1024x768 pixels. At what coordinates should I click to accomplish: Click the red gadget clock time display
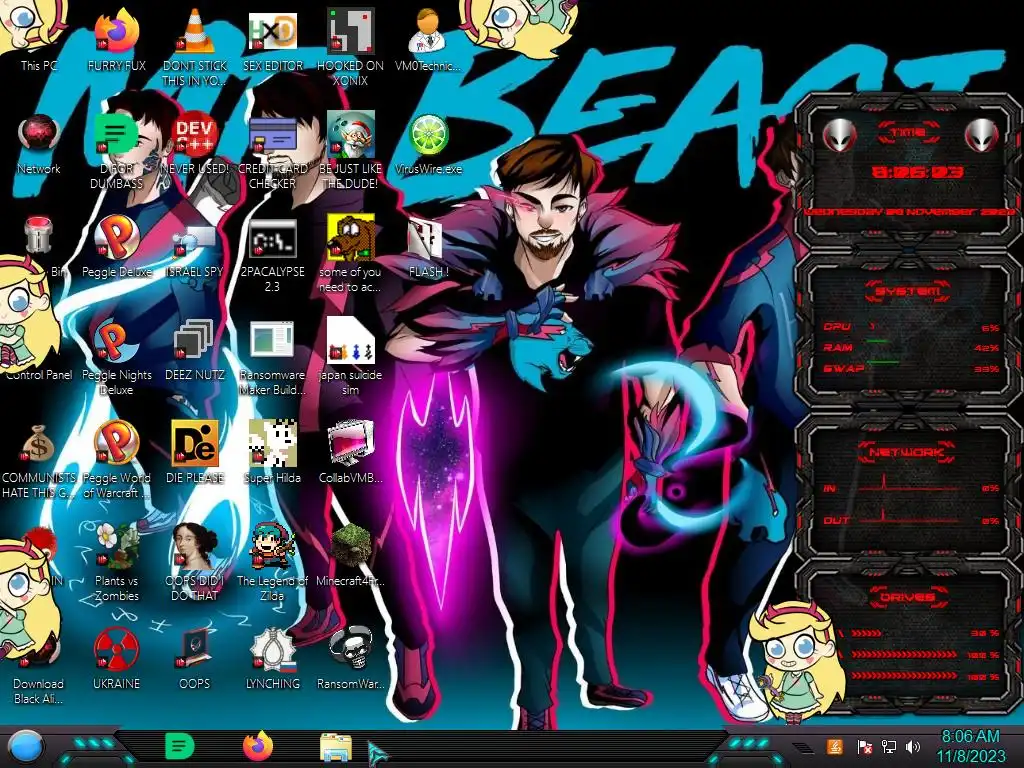click(x=918, y=172)
